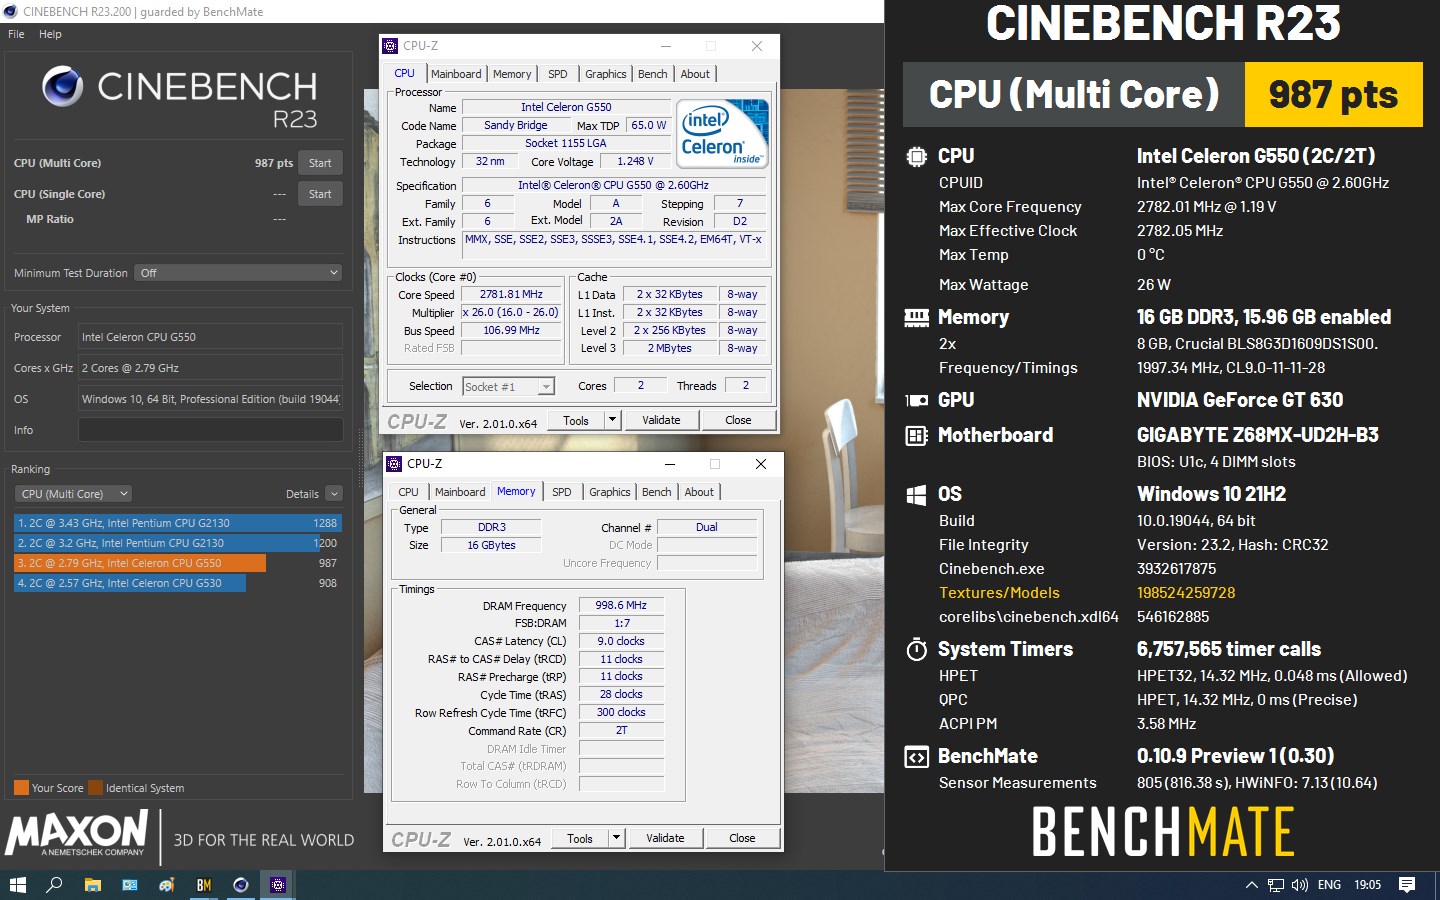Viewport: 1440px width, 900px height.
Task: Switch to Mainboard tab in upper CPU-Z window
Action: click(x=456, y=74)
